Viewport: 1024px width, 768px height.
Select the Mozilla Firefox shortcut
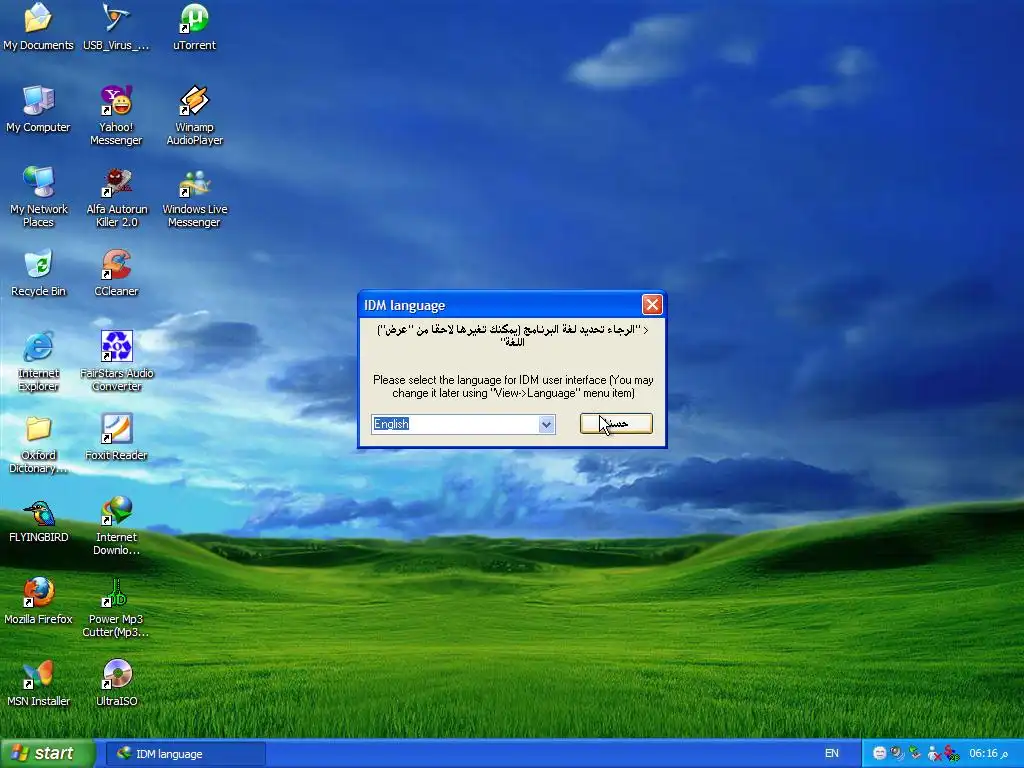click(x=38, y=601)
